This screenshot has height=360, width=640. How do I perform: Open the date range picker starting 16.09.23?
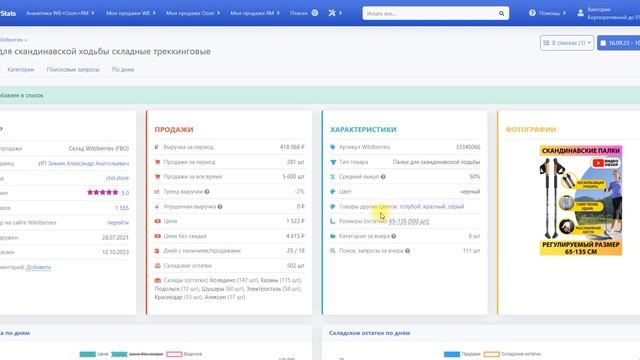[x=619, y=43]
